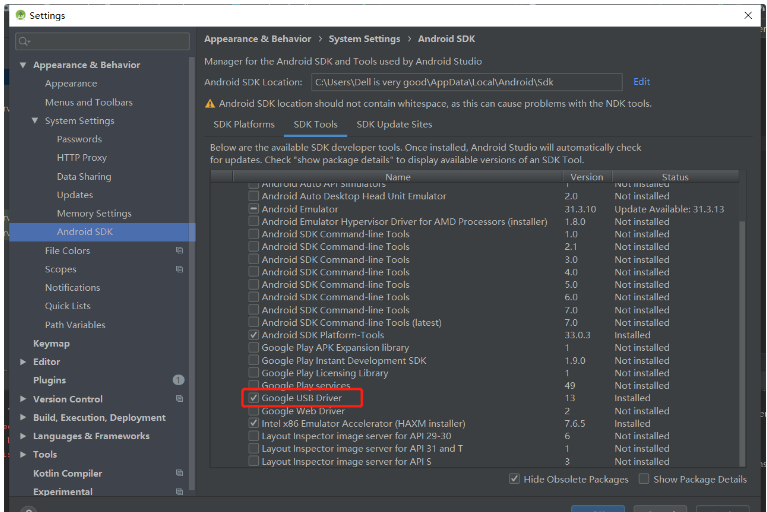Open Path Variables settings
The image size is (767, 512).
pyautogui.click(x=75, y=325)
